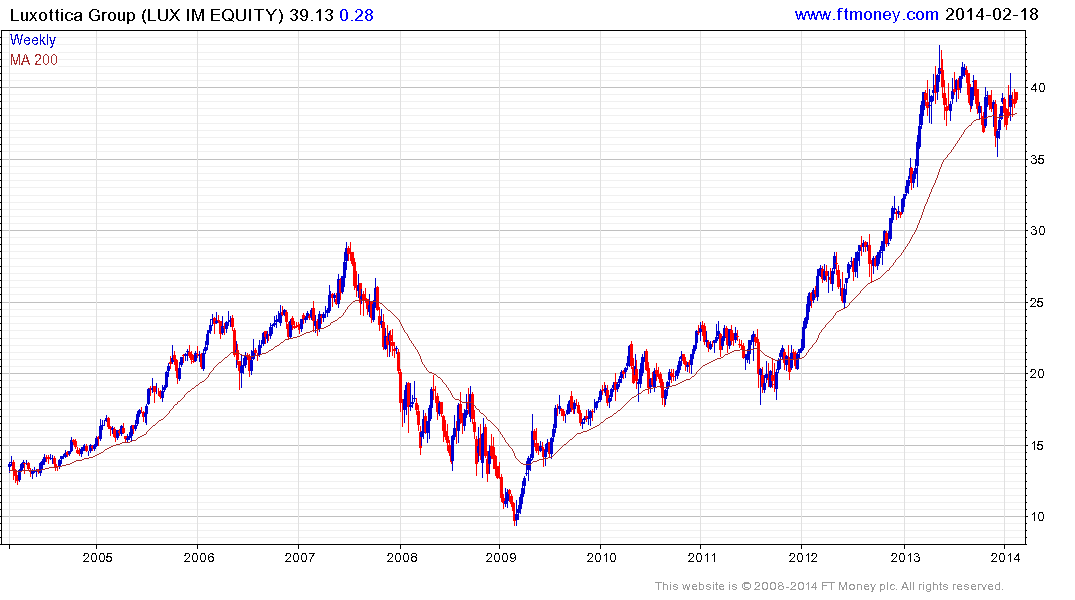Image resolution: width=1075 pixels, height=600 pixels.
Task: Click the Weekly legend label
Action: 33,40
